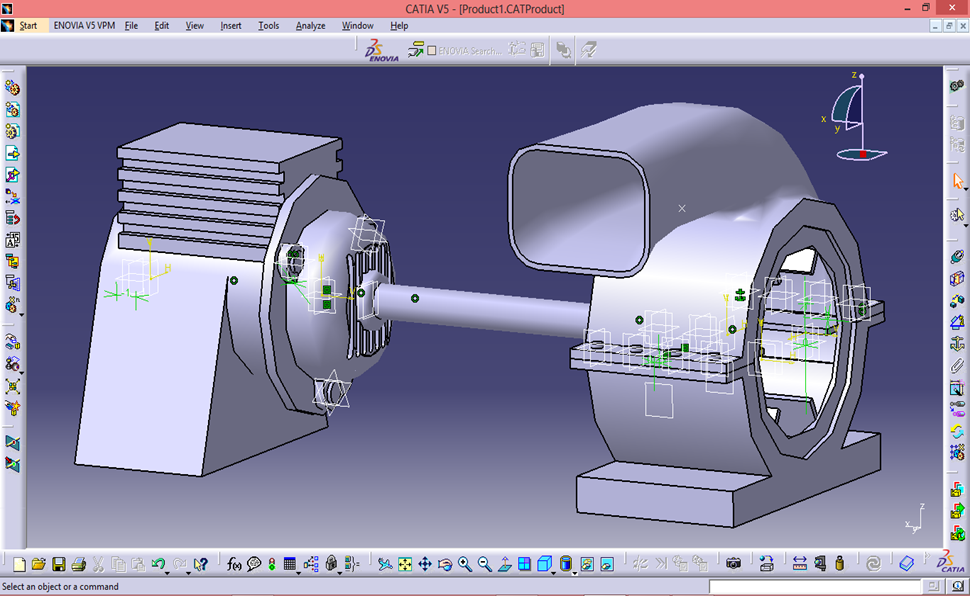Image resolution: width=970 pixels, height=596 pixels.
Task: Toggle the Multi-View layout icon
Action: coord(525,564)
